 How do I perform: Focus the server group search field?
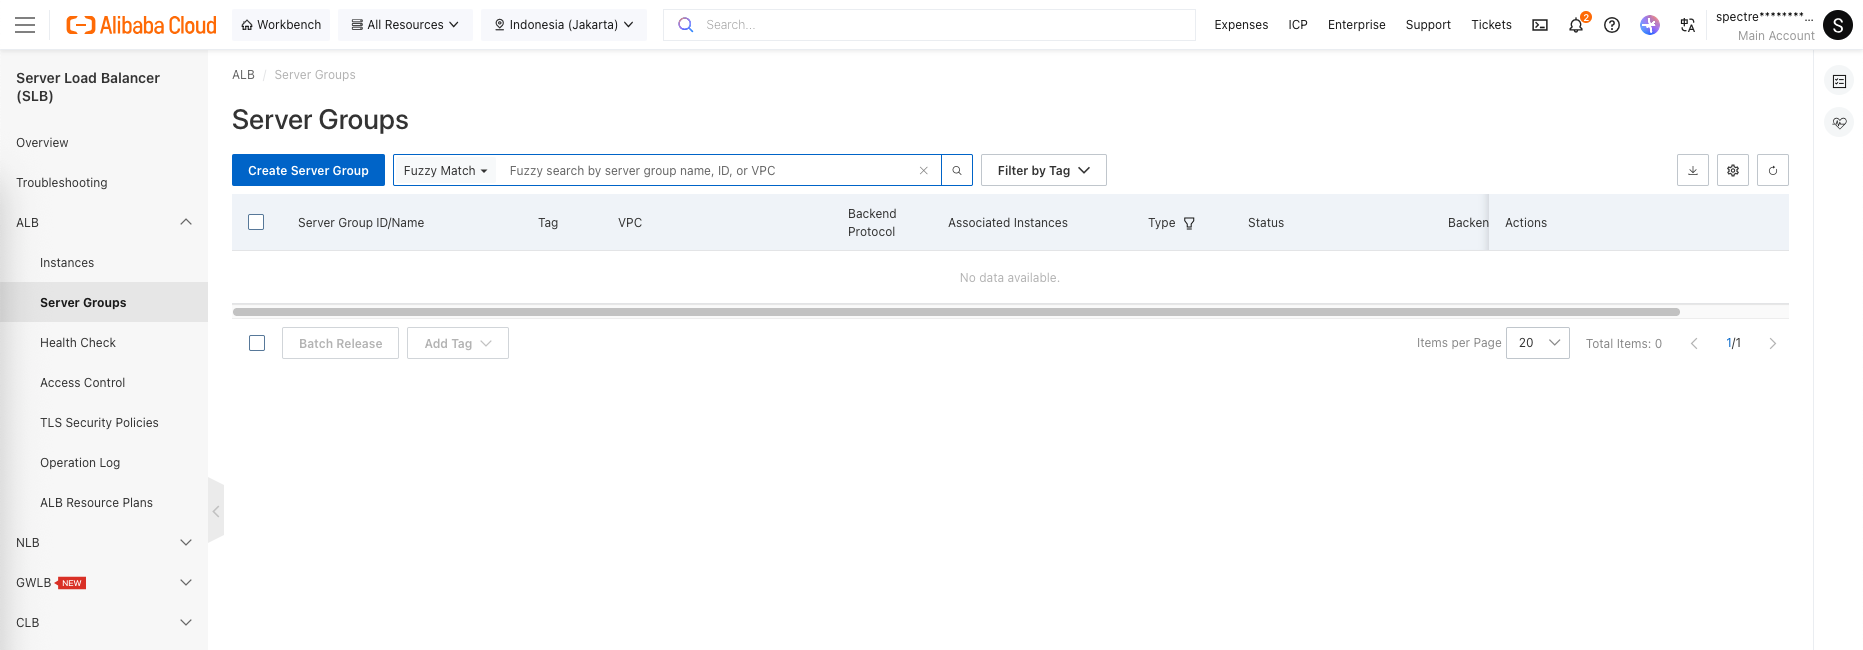(x=708, y=171)
